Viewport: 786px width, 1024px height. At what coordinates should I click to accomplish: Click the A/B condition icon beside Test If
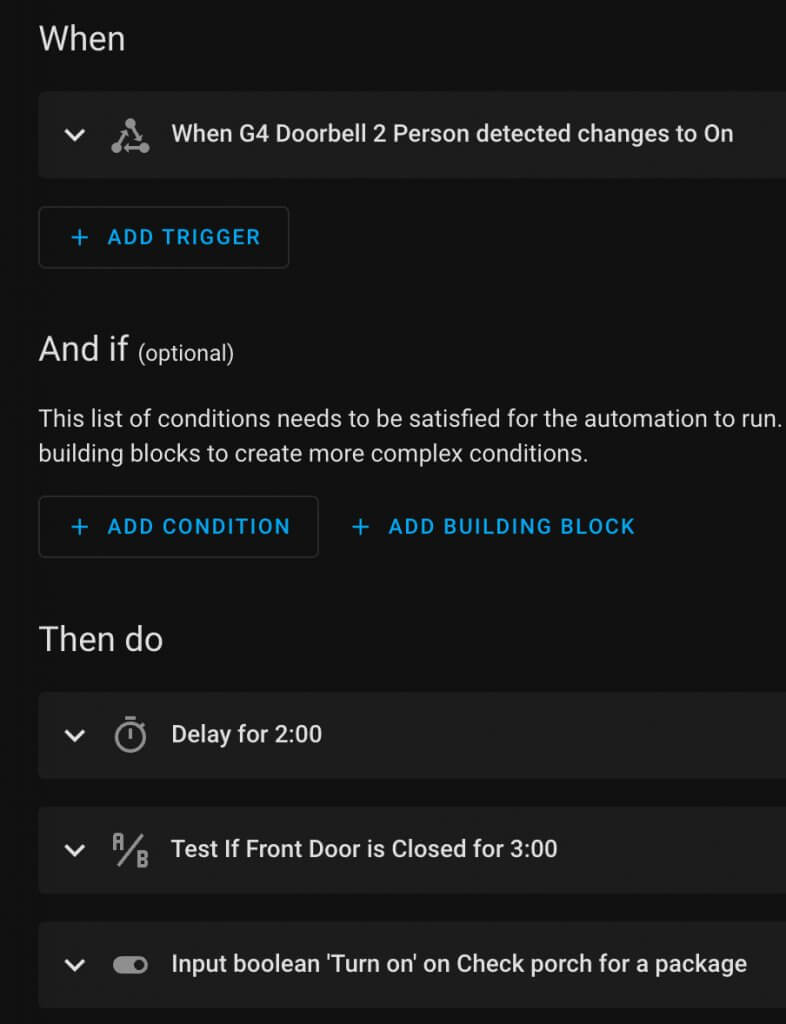[130, 850]
